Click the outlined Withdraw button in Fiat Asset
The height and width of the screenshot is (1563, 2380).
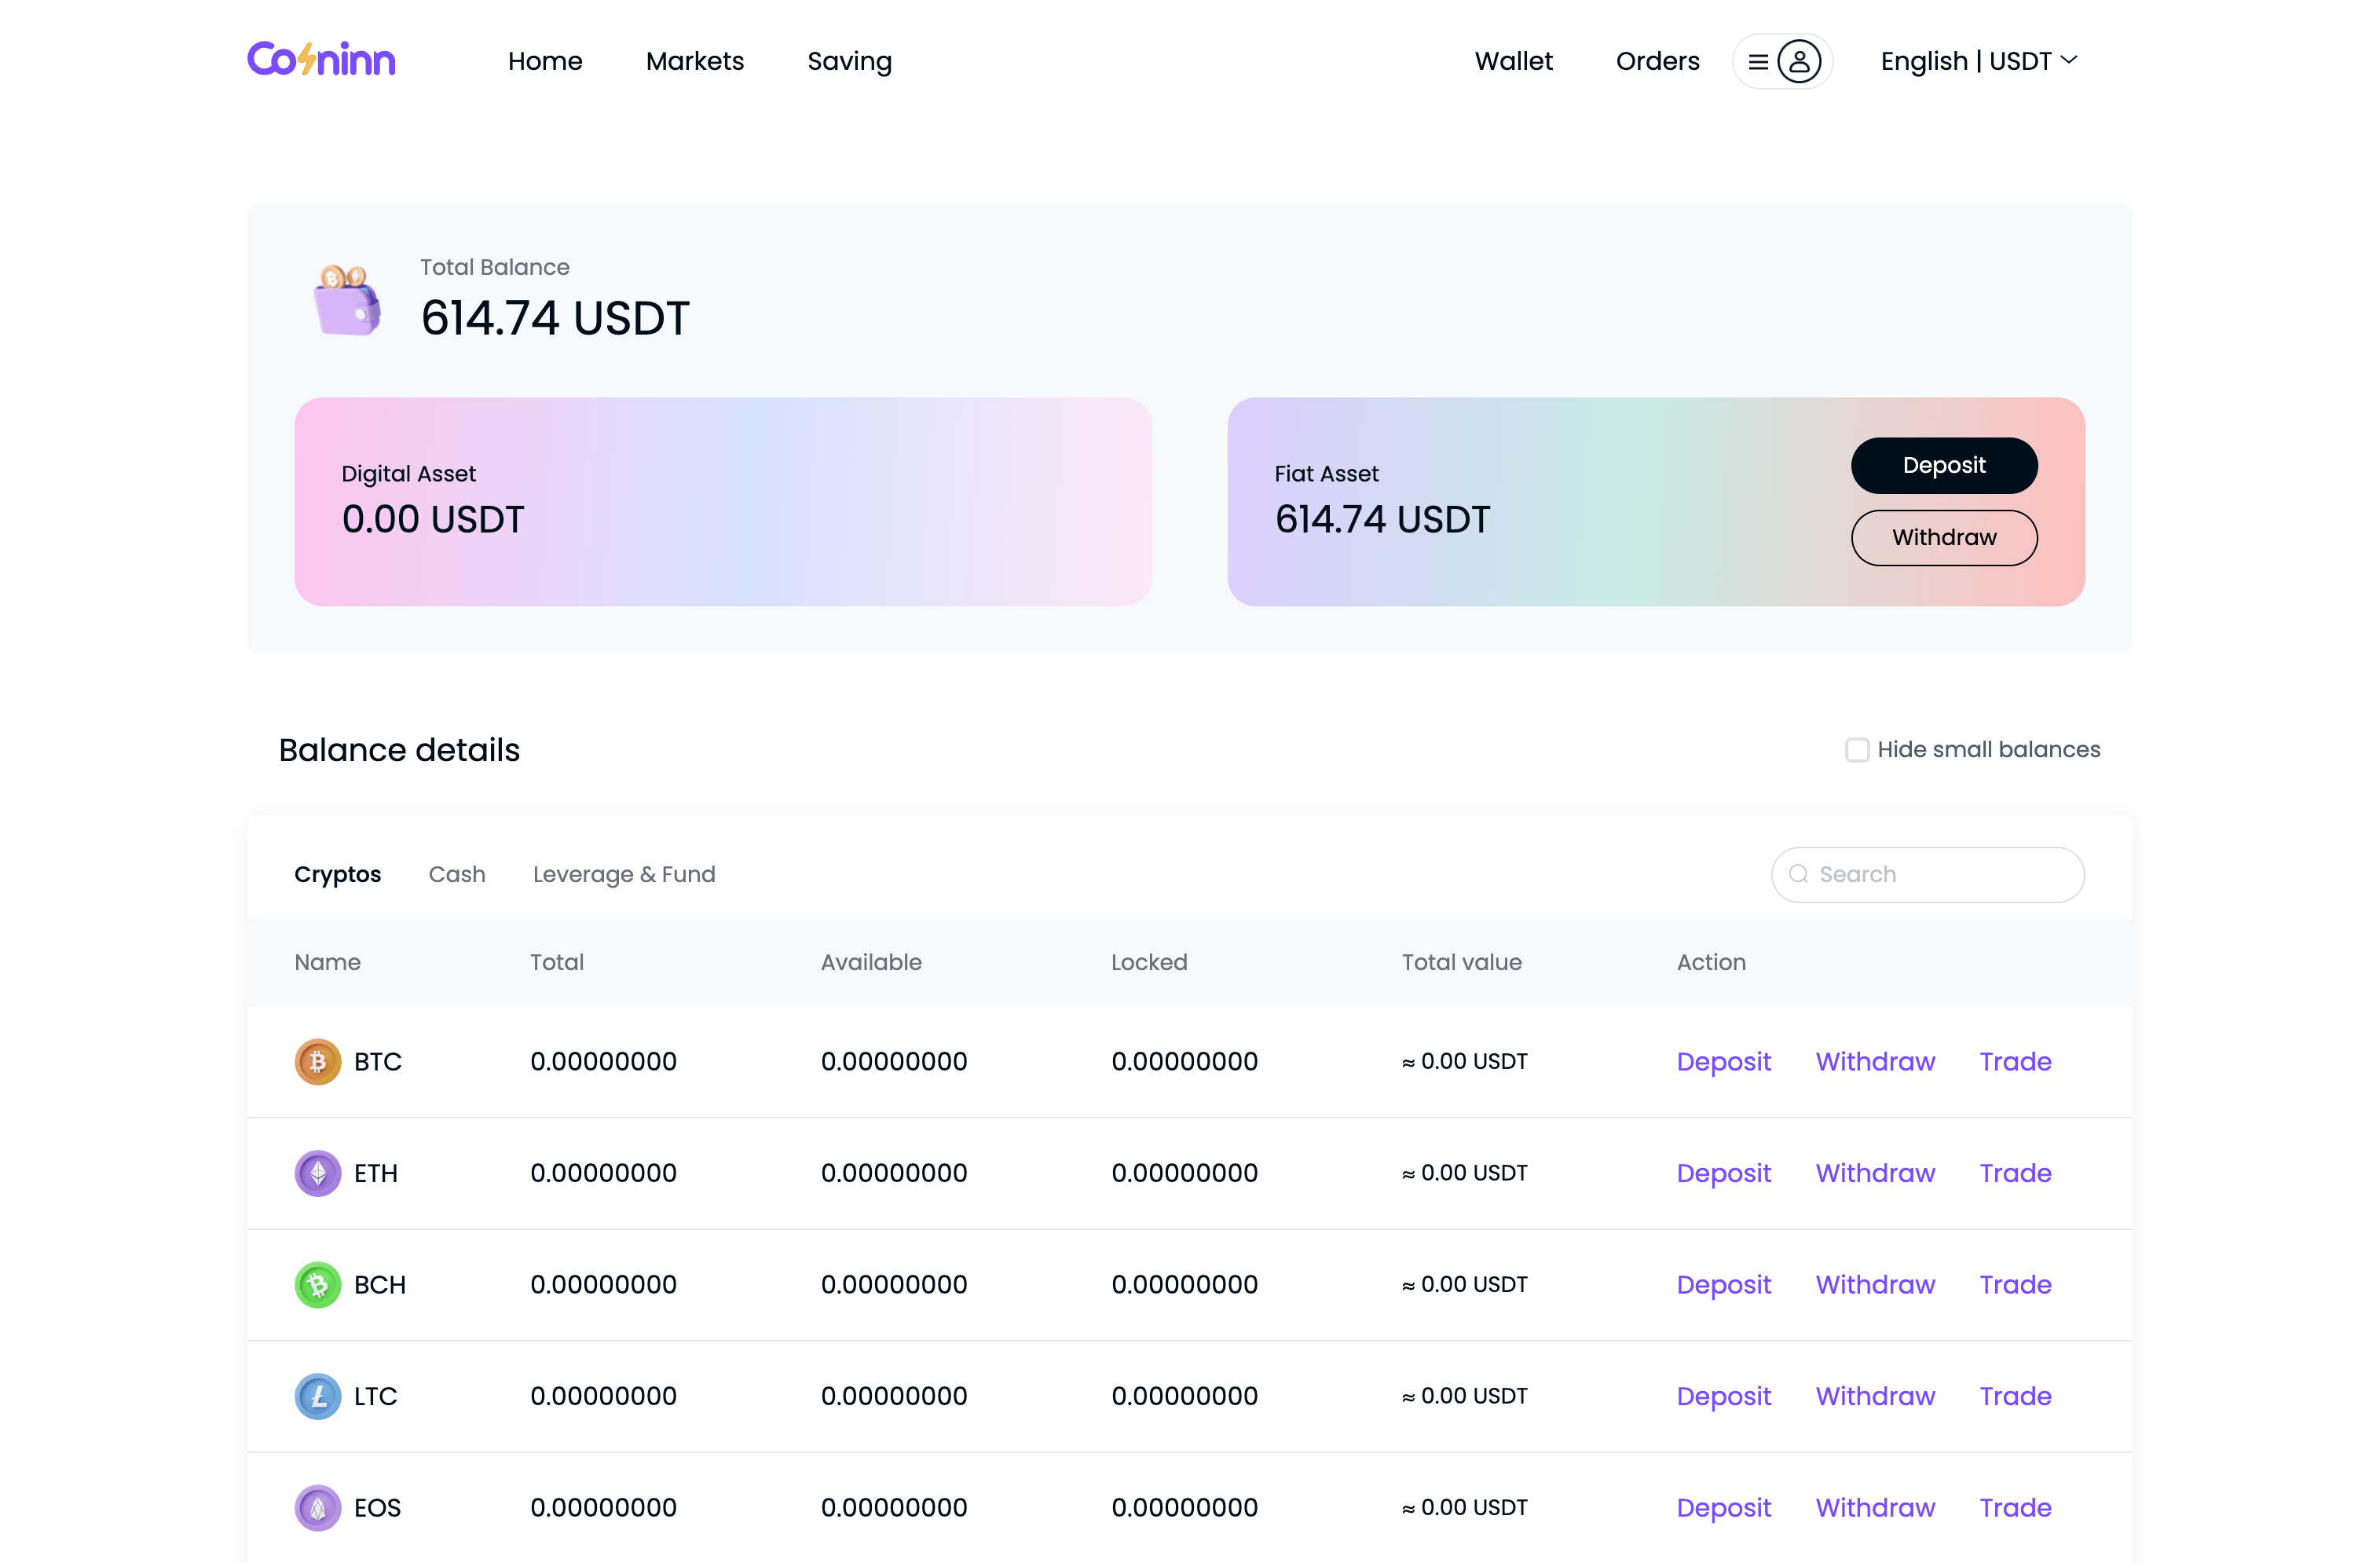click(1943, 537)
